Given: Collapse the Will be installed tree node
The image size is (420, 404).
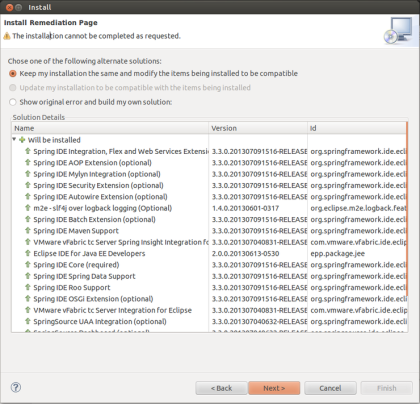Looking at the screenshot, I should pos(14,139).
